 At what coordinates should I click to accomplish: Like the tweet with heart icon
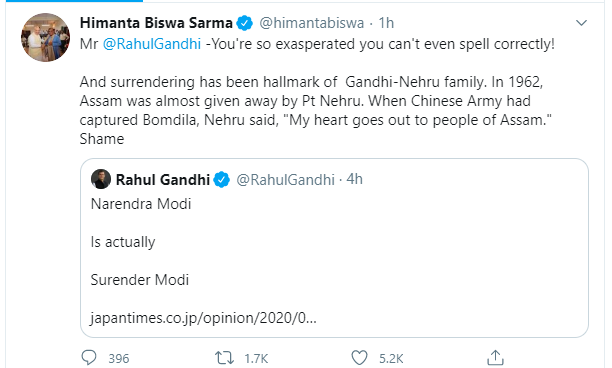pos(359,357)
